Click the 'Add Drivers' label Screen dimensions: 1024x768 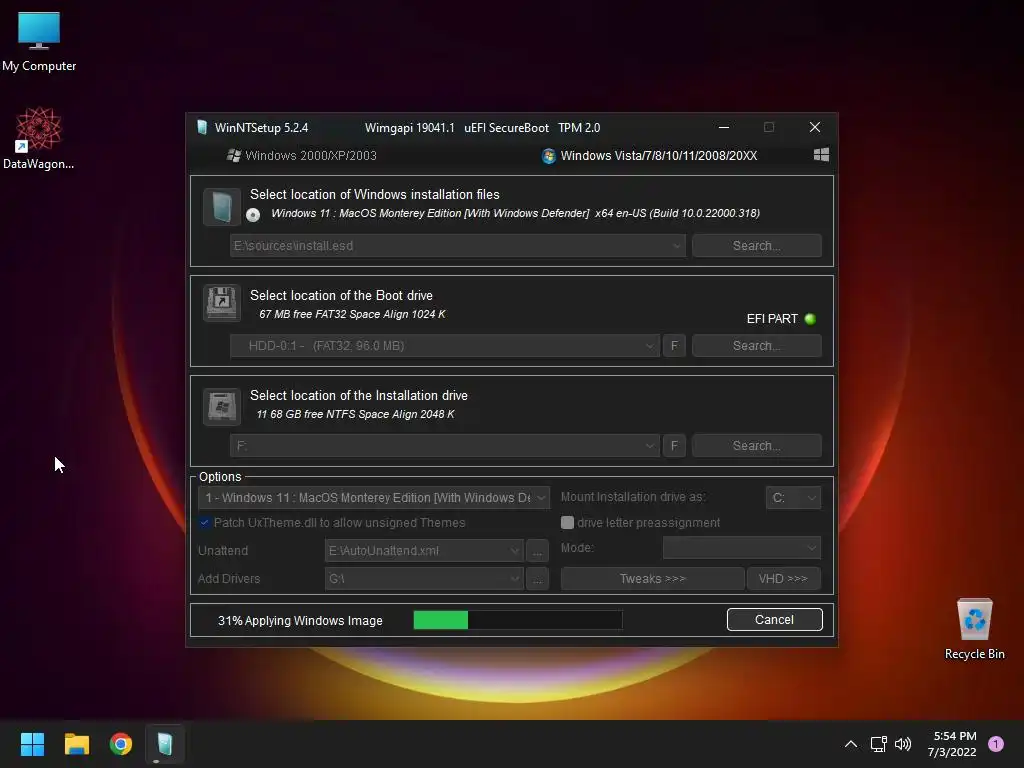tap(229, 579)
